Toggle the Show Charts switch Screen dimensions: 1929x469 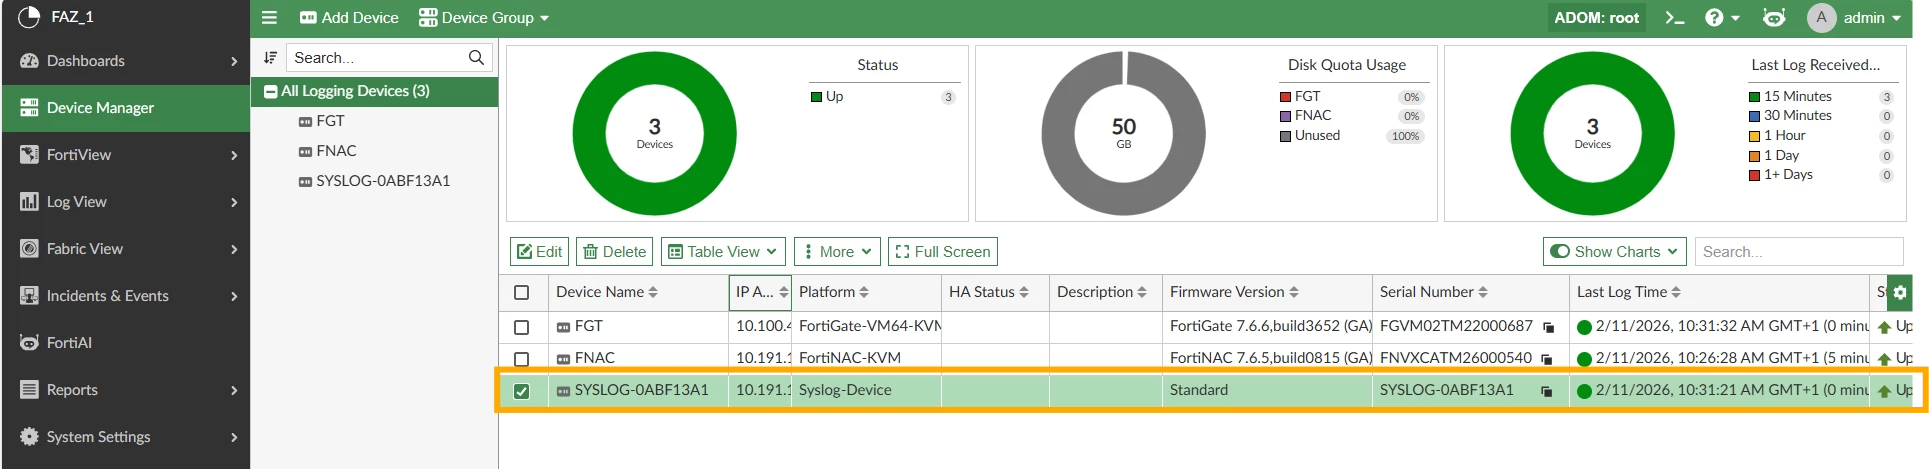coord(1560,252)
